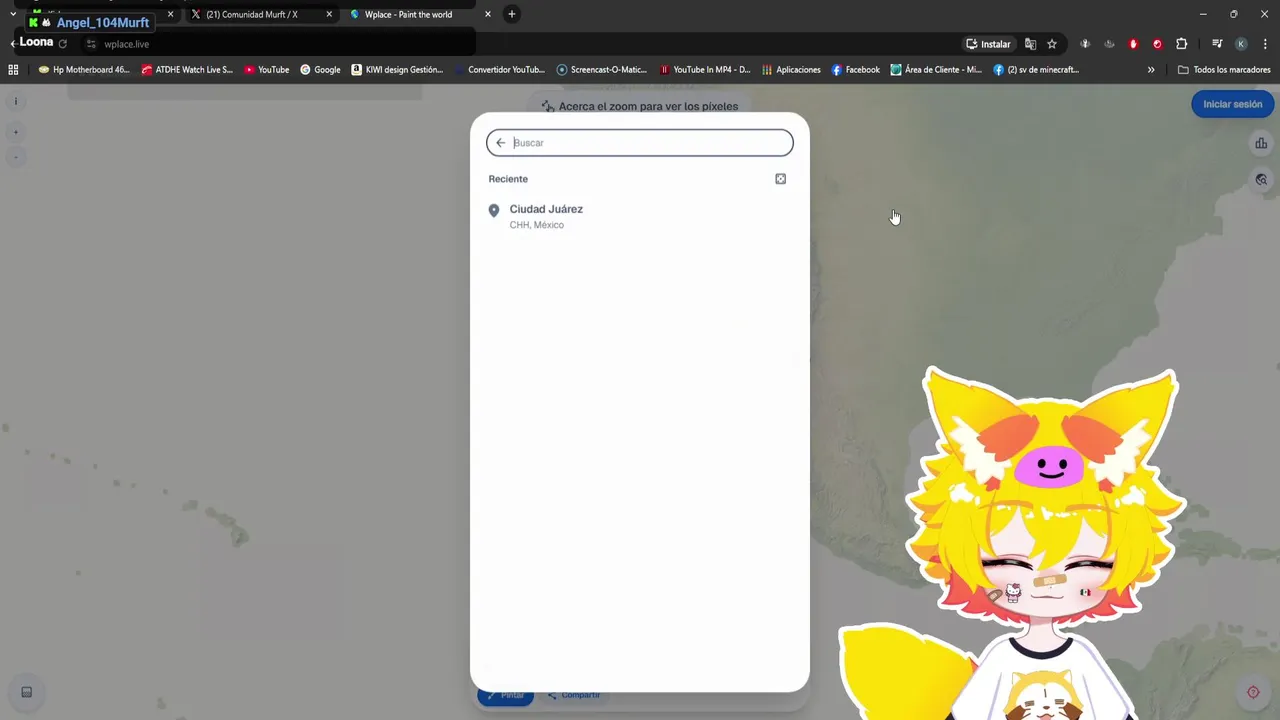Reload the page with the refresh icon
This screenshot has width=1280, height=720.
coord(63,44)
